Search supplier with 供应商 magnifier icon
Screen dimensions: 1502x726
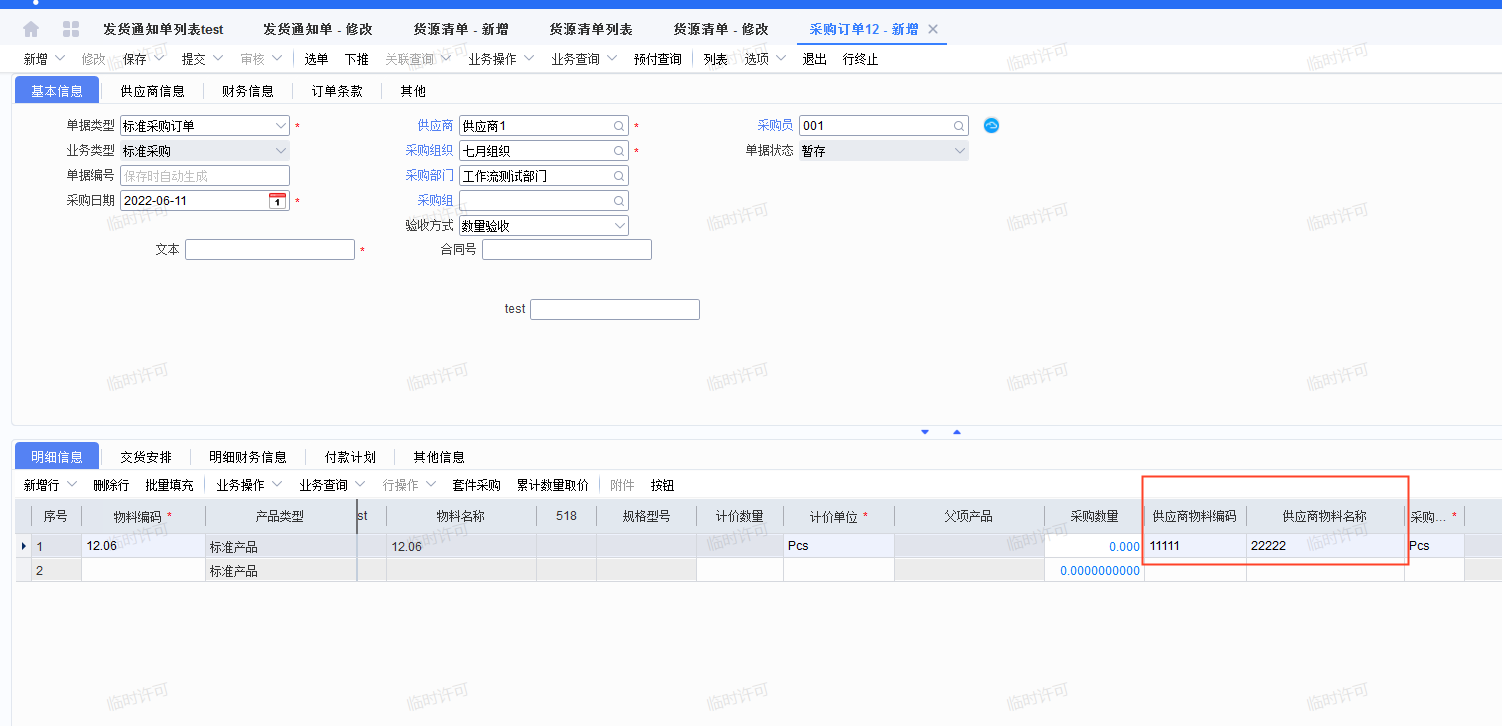coord(619,126)
